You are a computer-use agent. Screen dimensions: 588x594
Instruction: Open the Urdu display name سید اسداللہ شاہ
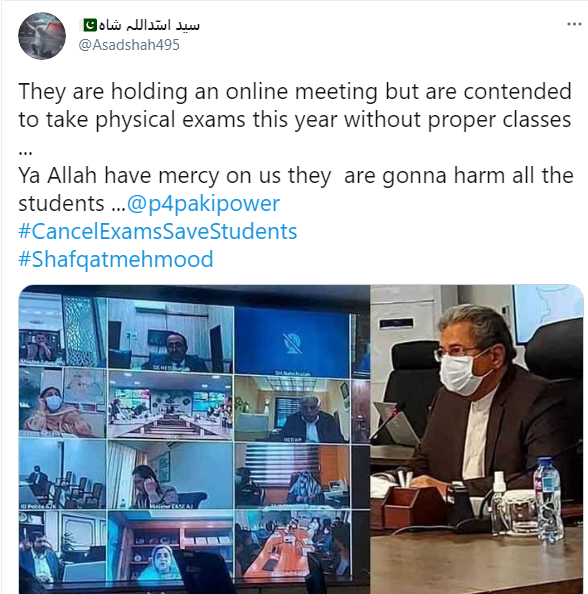[x=149, y=25]
